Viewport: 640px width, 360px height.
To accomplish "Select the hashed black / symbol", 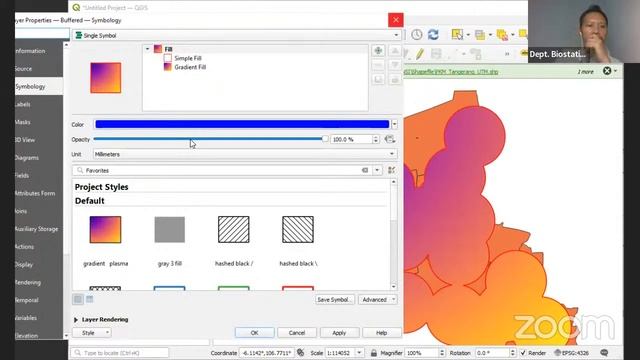I will tap(233, 241).
